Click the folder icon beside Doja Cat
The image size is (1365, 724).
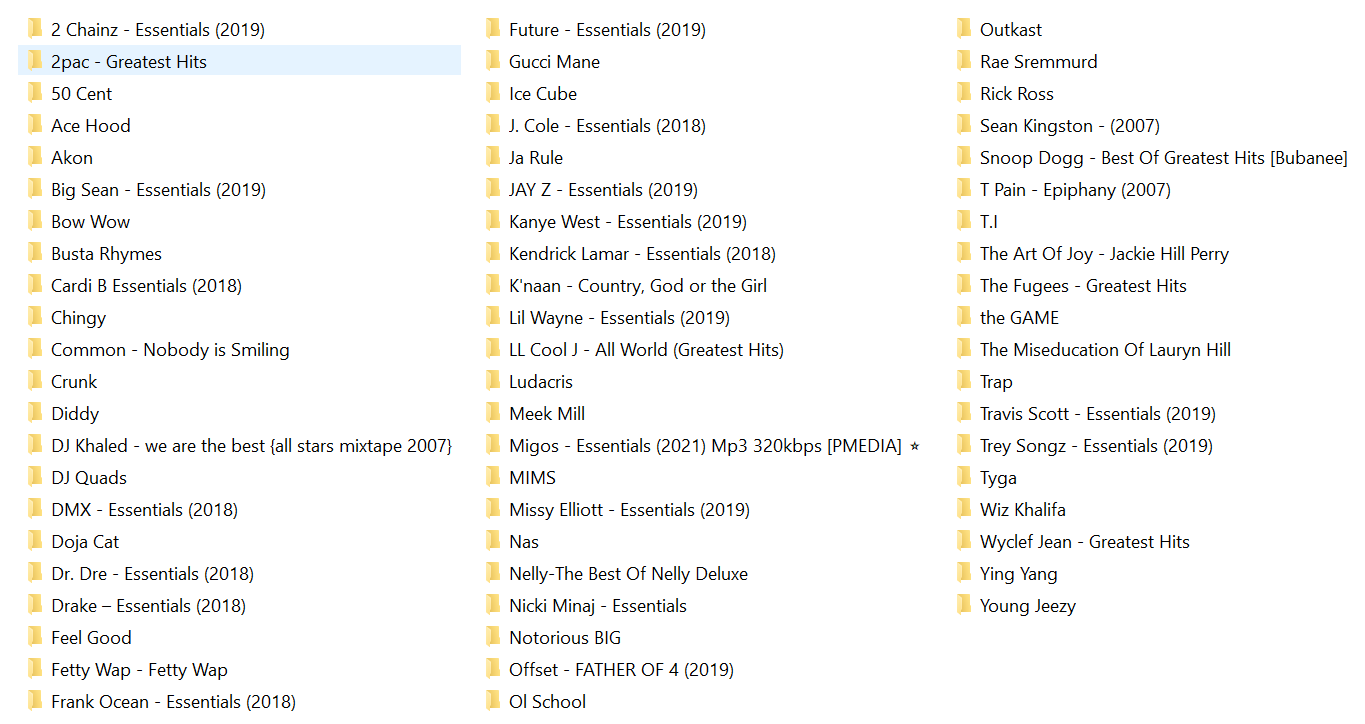coord(35,541)
